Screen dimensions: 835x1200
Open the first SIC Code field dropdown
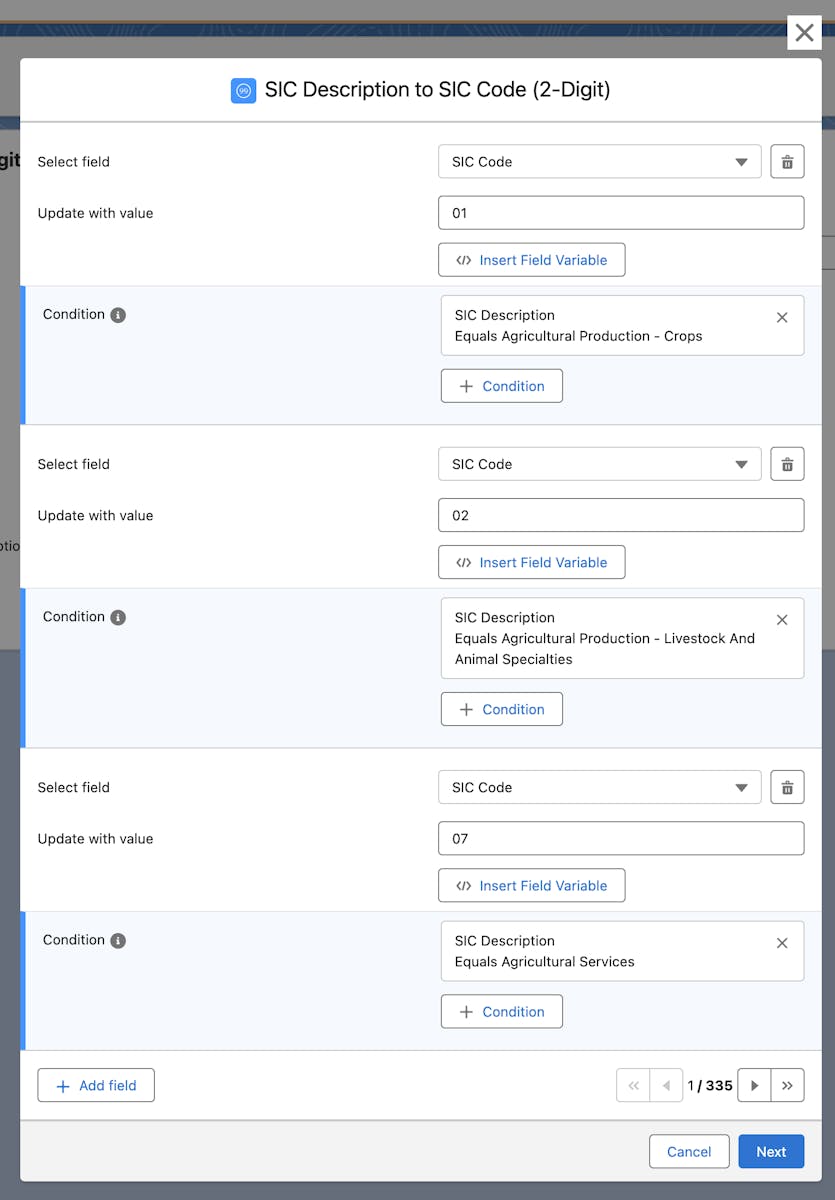pos(599,161)
